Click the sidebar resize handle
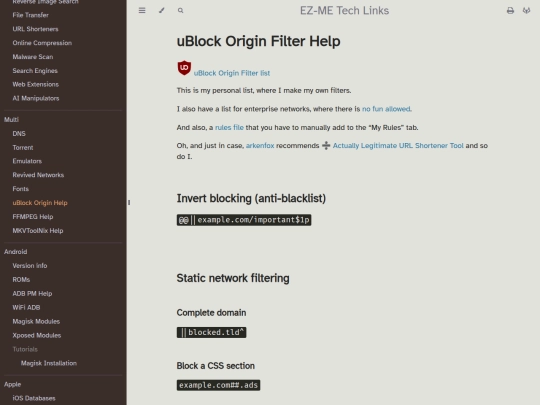Viewport: 540px width, 405px height. 129,202
